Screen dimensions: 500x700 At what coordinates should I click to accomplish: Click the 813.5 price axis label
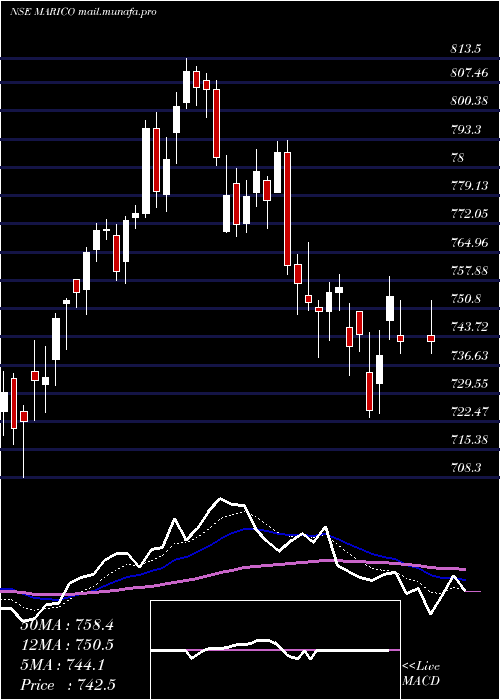[465, 49]
